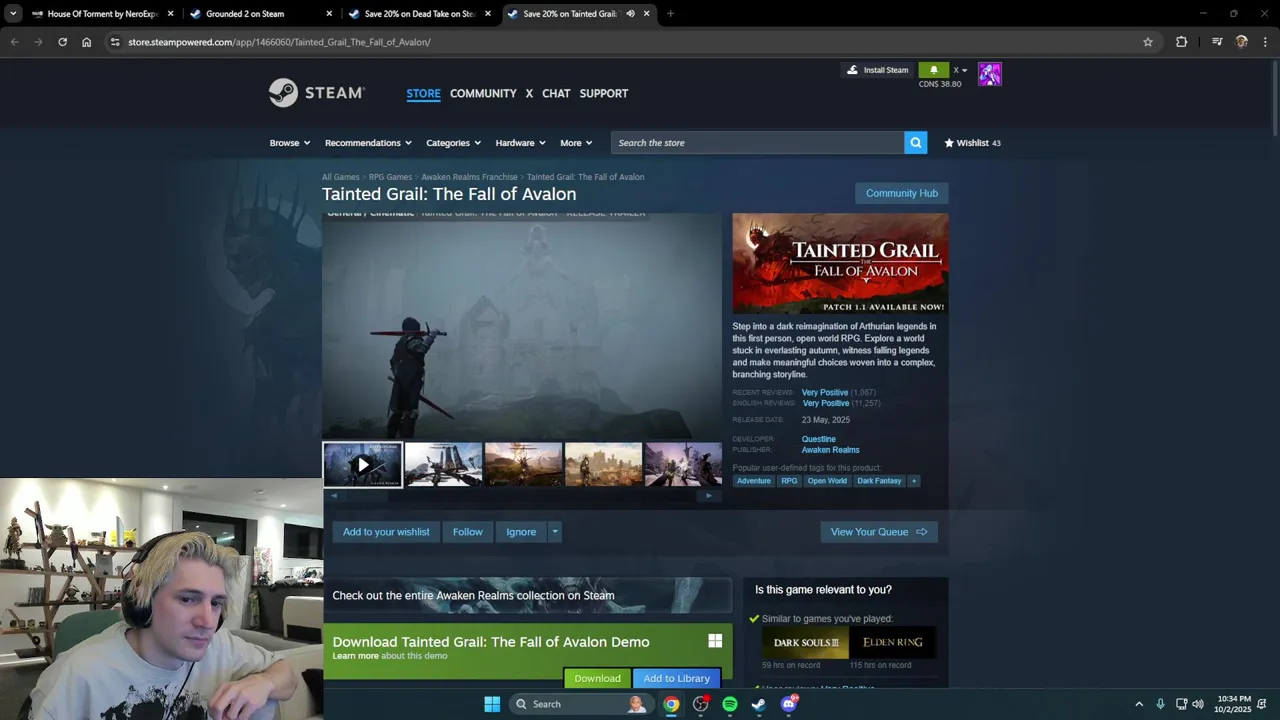Open RPG Games breadcrumb

(390, 177)
